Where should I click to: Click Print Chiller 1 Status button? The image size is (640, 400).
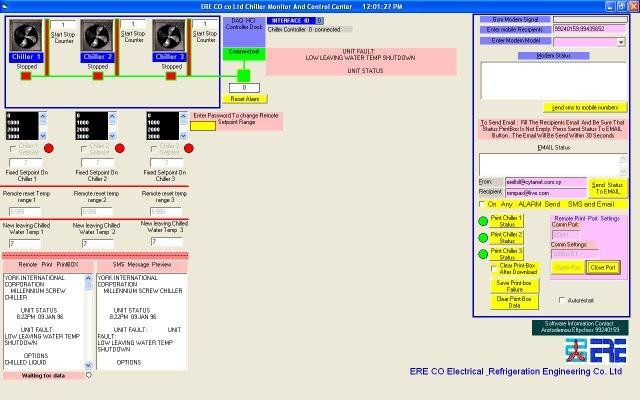507,221
